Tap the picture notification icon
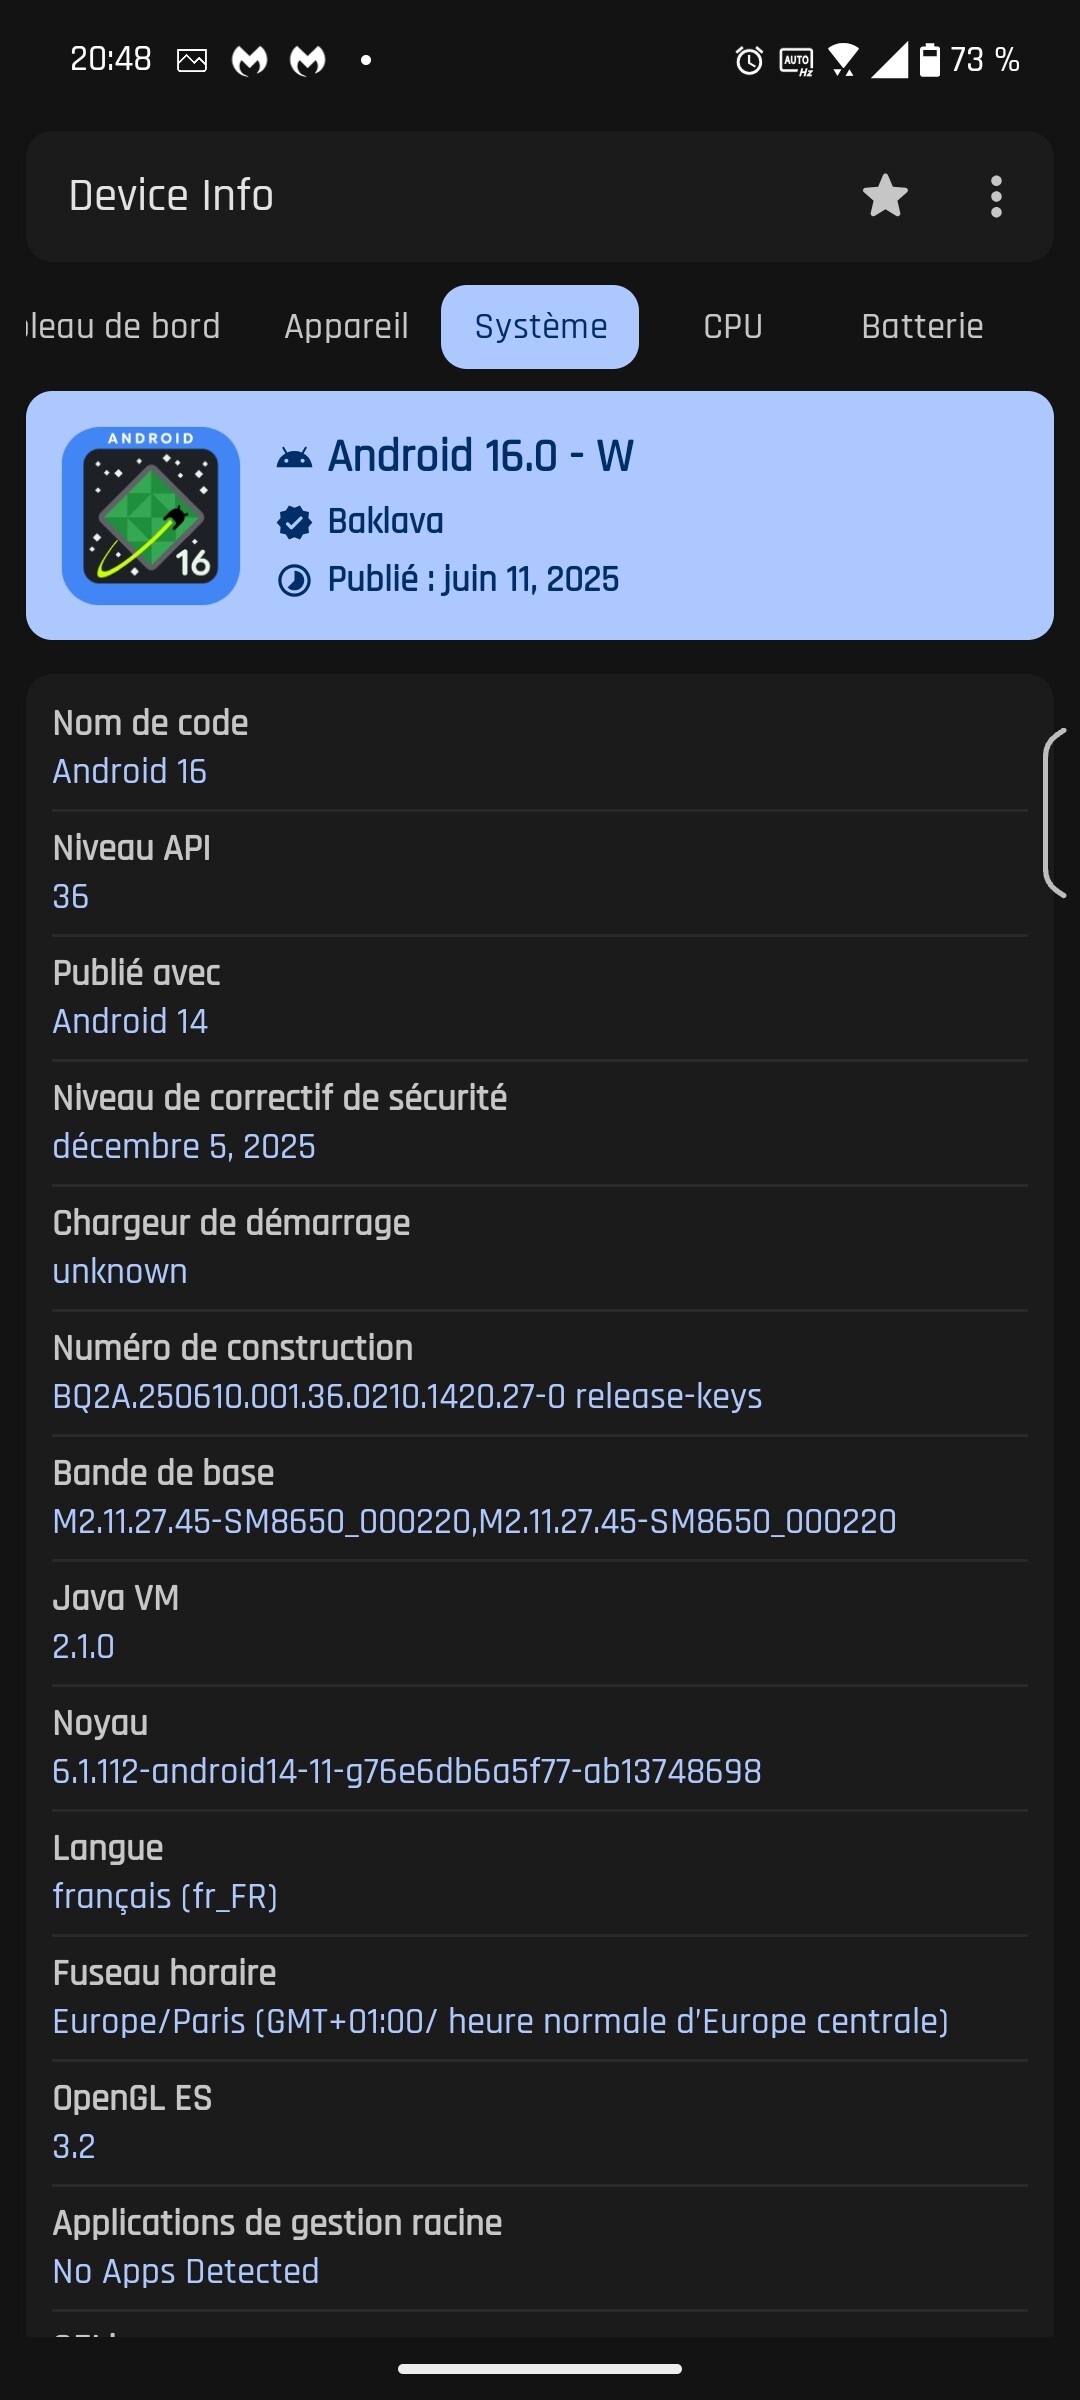 pos(192,61)
